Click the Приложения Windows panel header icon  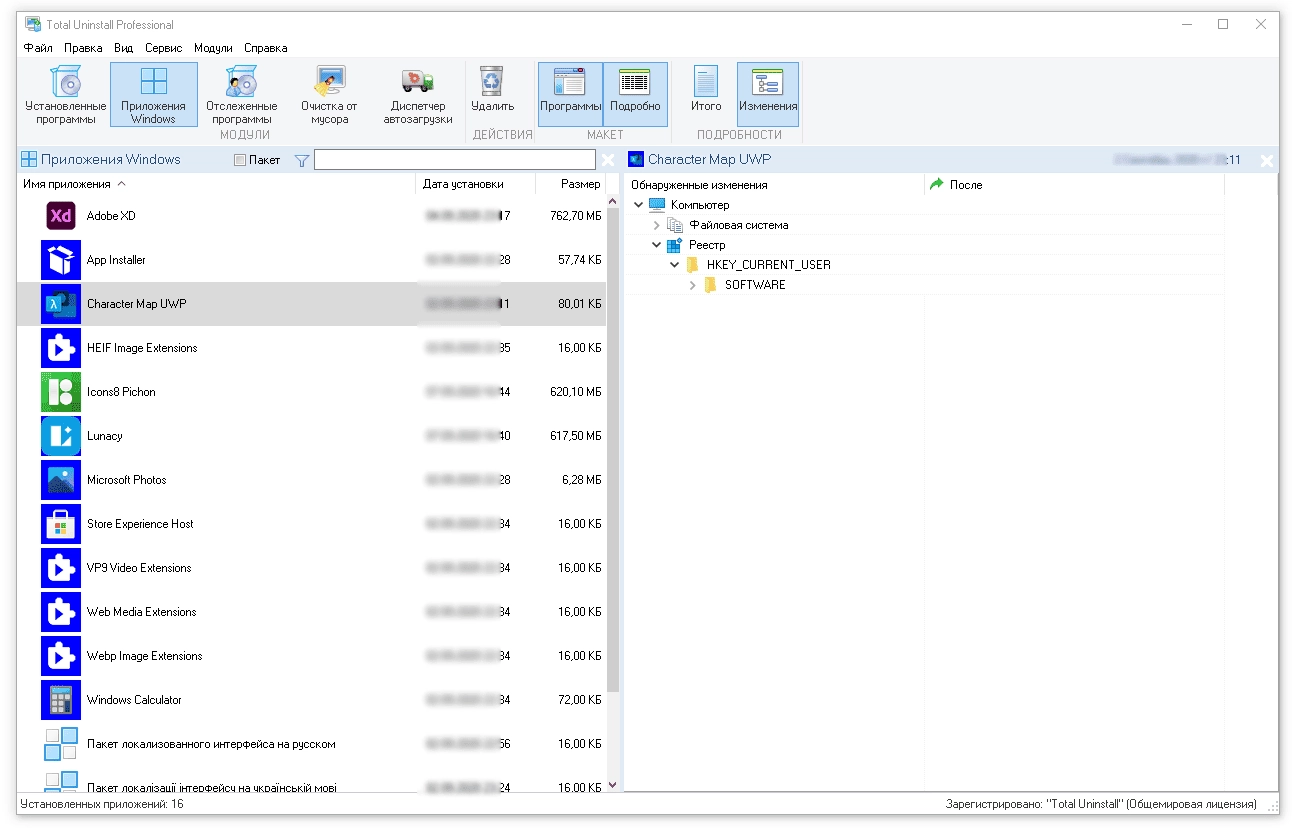coord(29,160)
